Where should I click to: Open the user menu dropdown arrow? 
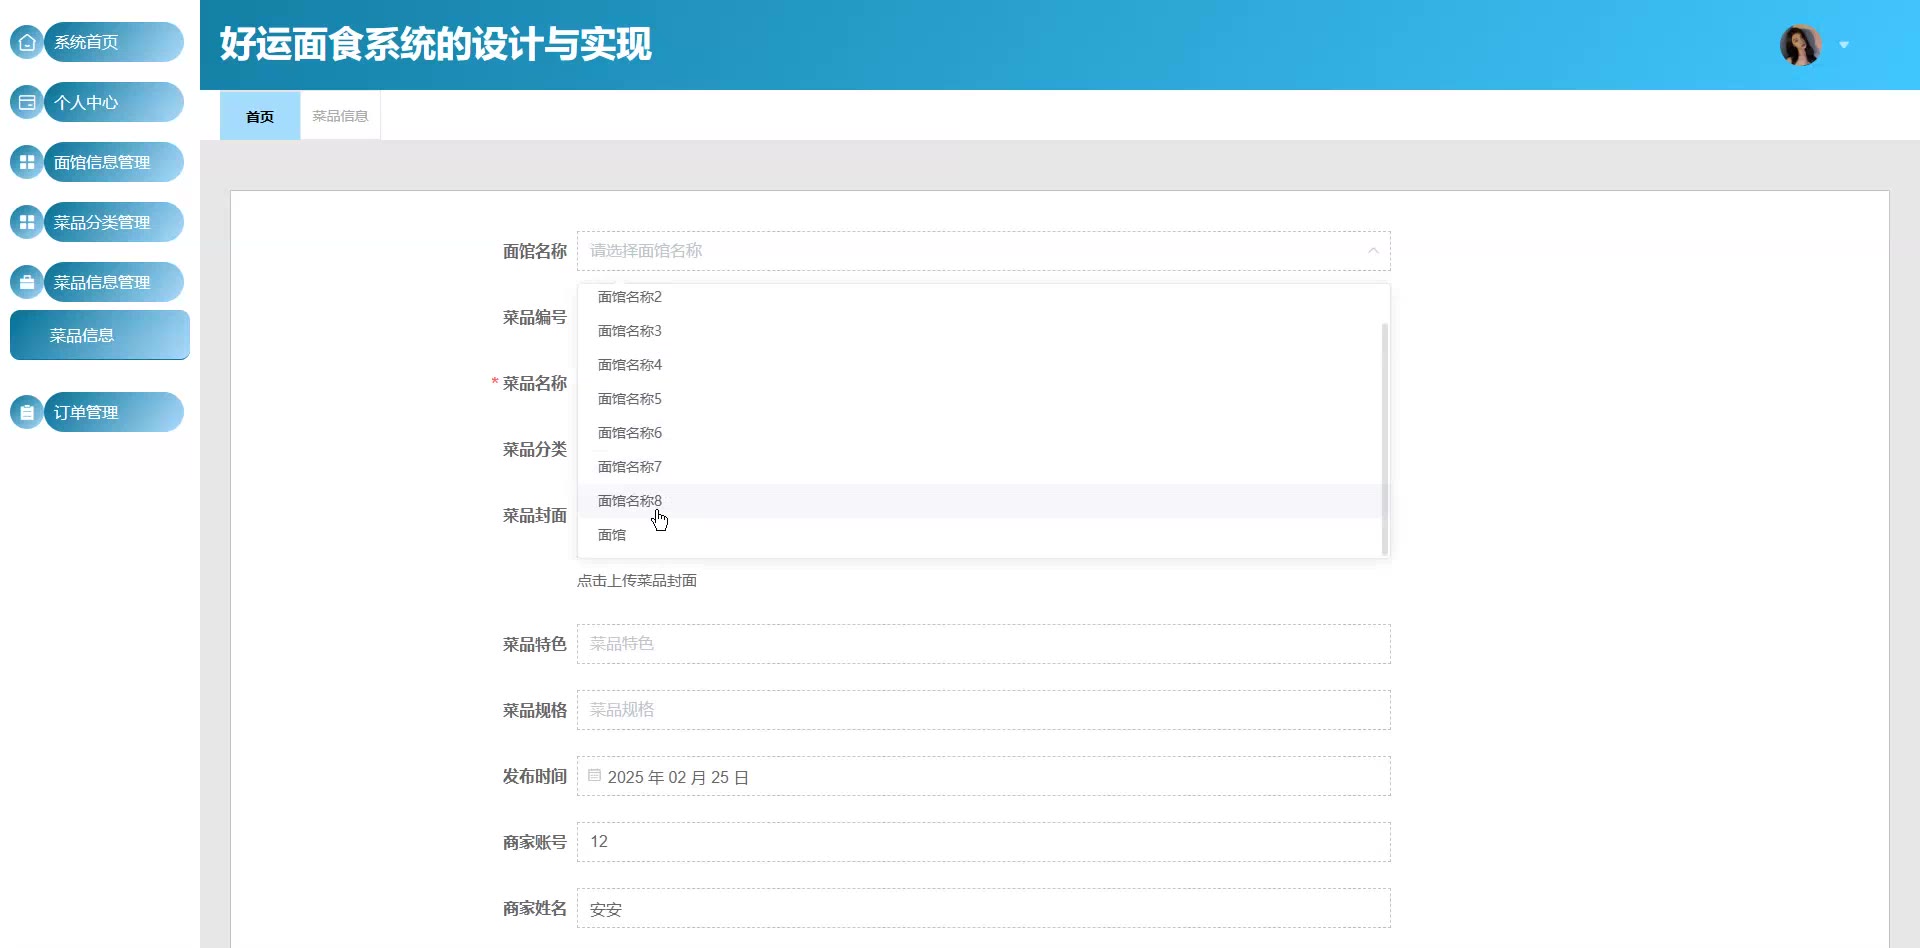(1844, 45)
